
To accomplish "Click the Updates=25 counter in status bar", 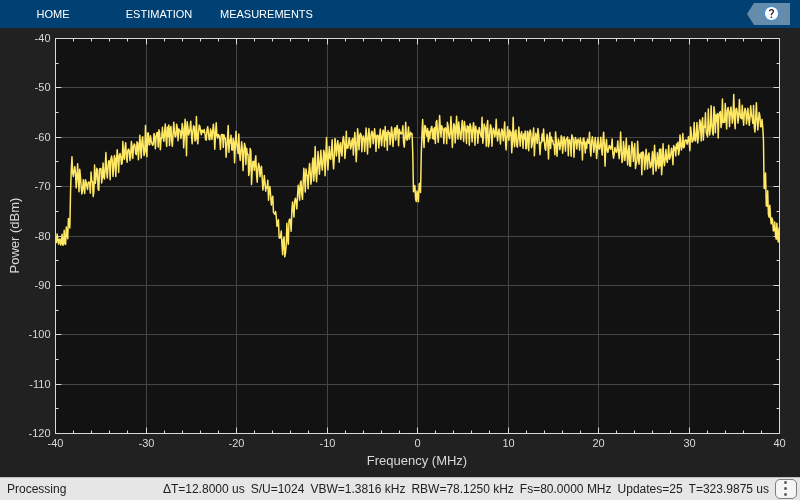I will click(649, 489).
